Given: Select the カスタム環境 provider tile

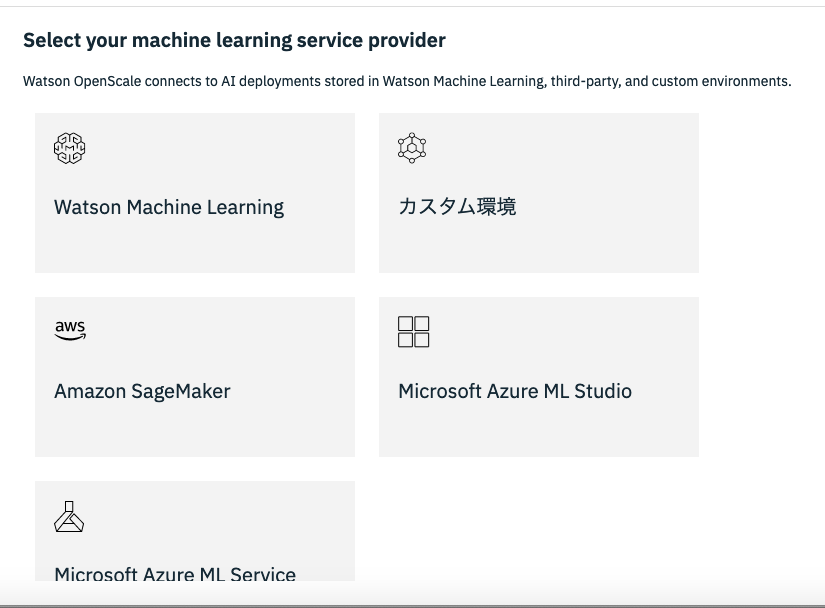Looking at the screenshot, I should [539, 192].
